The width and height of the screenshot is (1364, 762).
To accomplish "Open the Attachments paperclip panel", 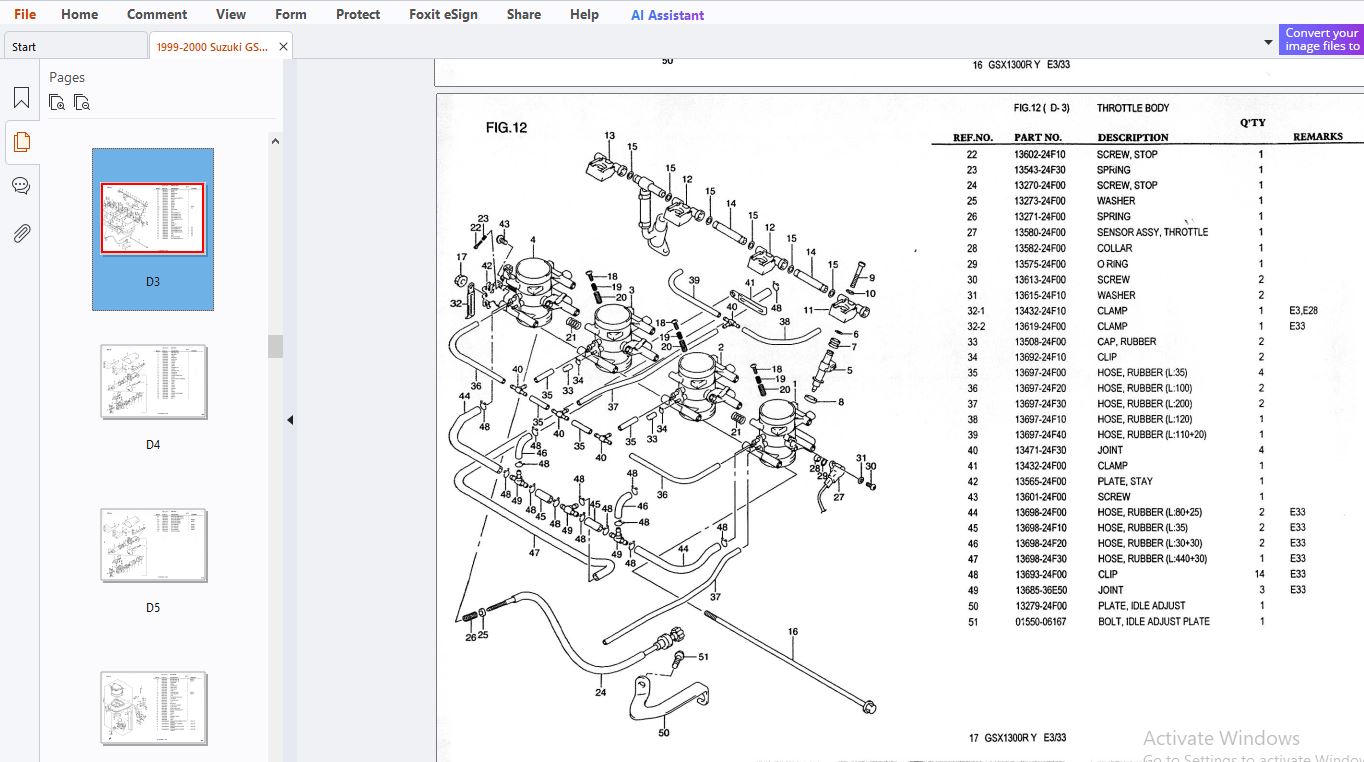I will coord(21,233).
